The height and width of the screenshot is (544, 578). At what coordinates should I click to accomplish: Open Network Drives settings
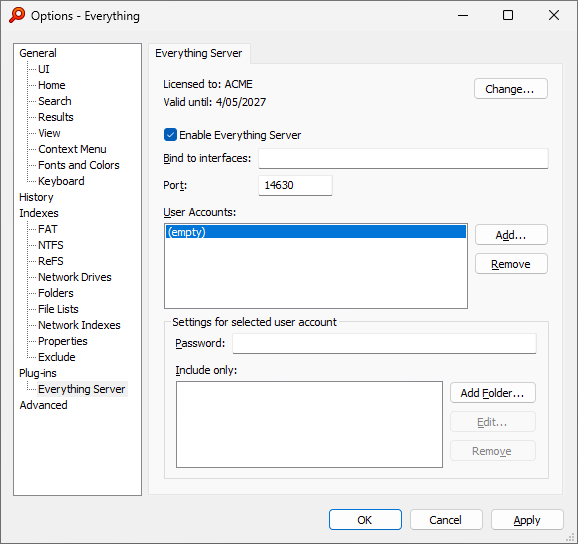74,278
